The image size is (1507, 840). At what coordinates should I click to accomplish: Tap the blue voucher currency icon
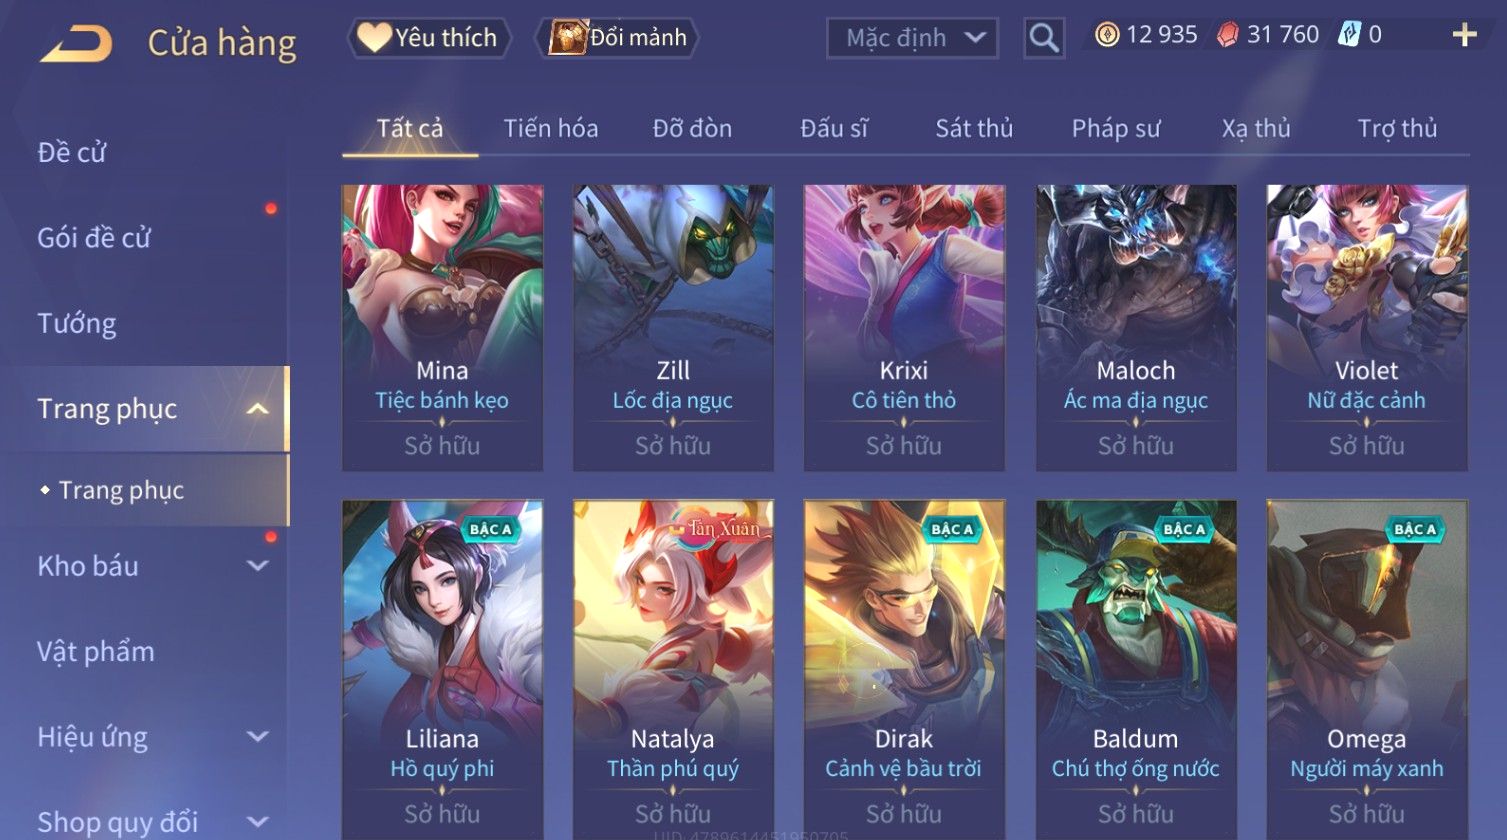tap(1350, 35)
